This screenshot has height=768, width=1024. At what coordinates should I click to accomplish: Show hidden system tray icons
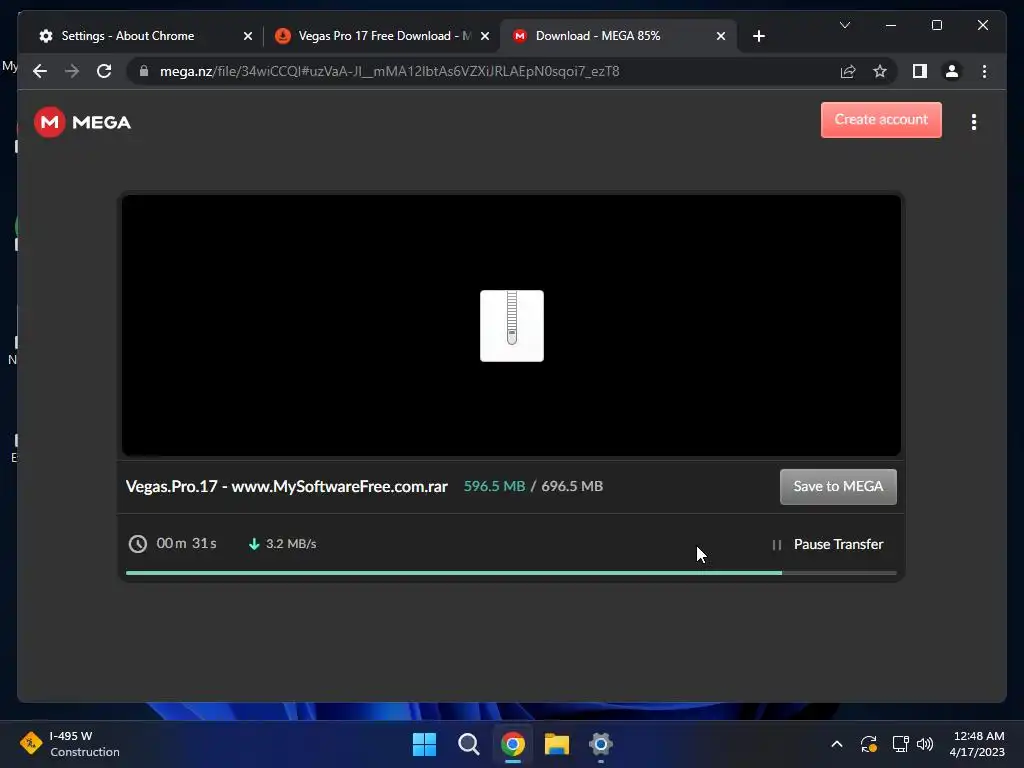pyautogui.click(x=837, y=744)
